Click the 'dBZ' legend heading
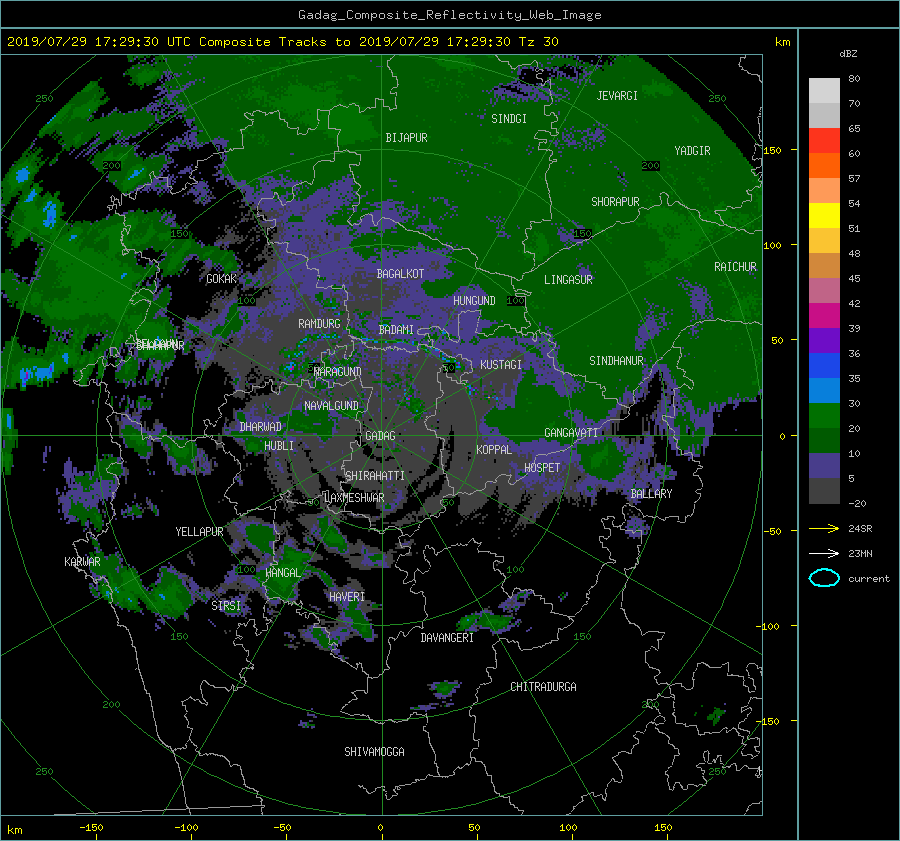The image size is (900, 841). click(848, 54)
